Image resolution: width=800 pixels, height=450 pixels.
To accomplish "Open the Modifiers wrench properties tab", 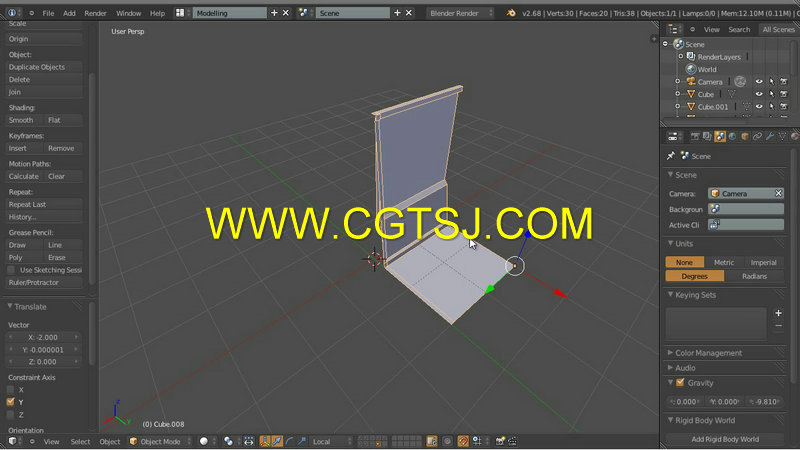I will 770,136.
